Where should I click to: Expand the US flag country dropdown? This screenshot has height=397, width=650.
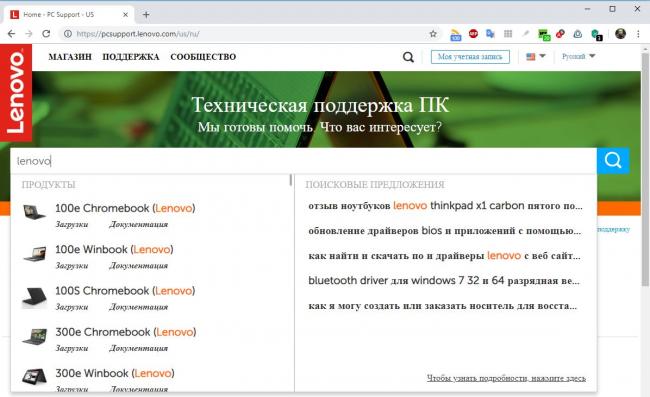coord(536,56)
